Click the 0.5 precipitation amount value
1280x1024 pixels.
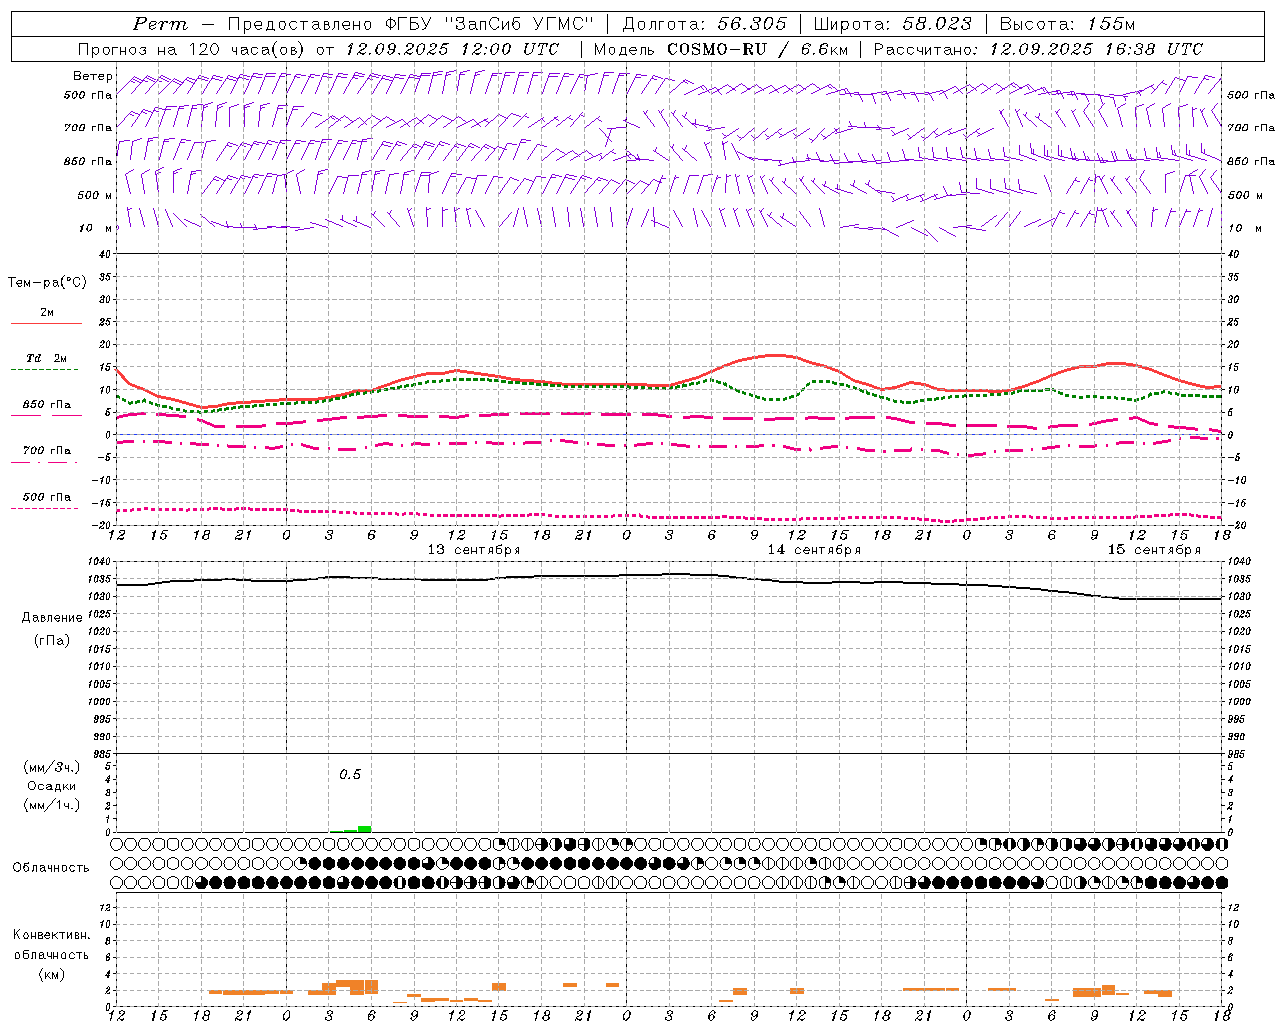pos(350,775)
